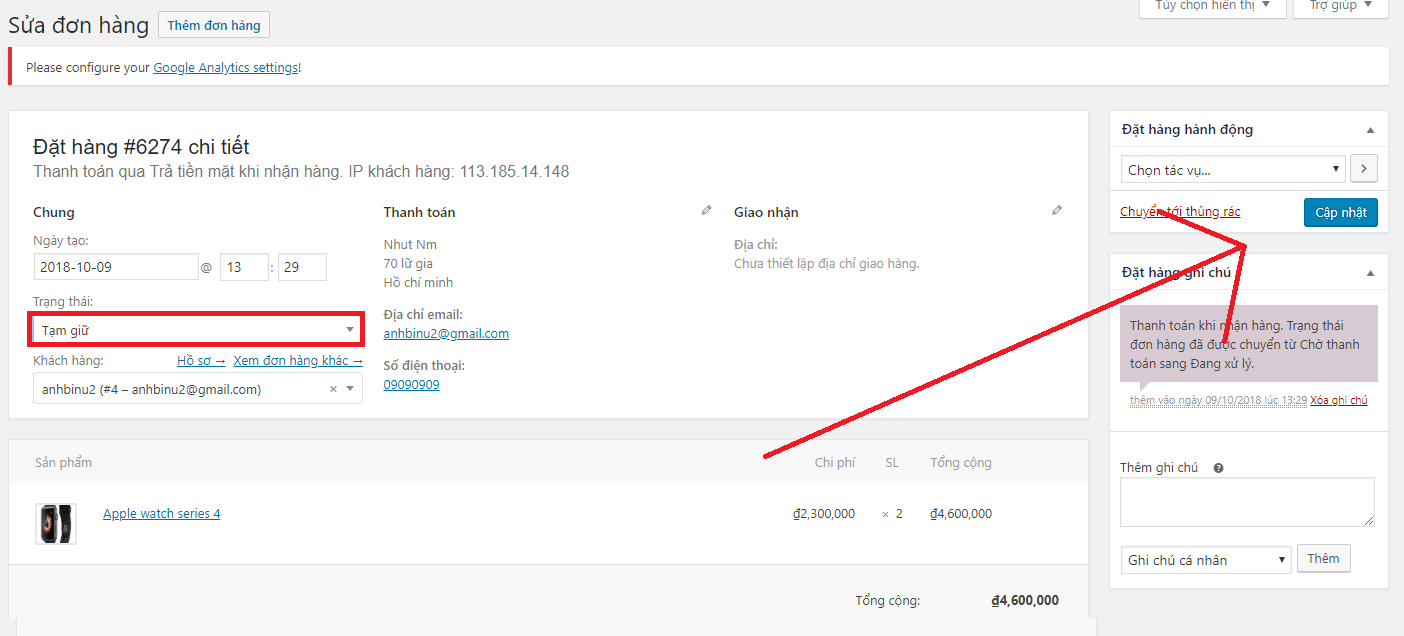Open the Tùy chọn hiển thị tab
Screen dimensions: 1404x636
(1212, 6)
